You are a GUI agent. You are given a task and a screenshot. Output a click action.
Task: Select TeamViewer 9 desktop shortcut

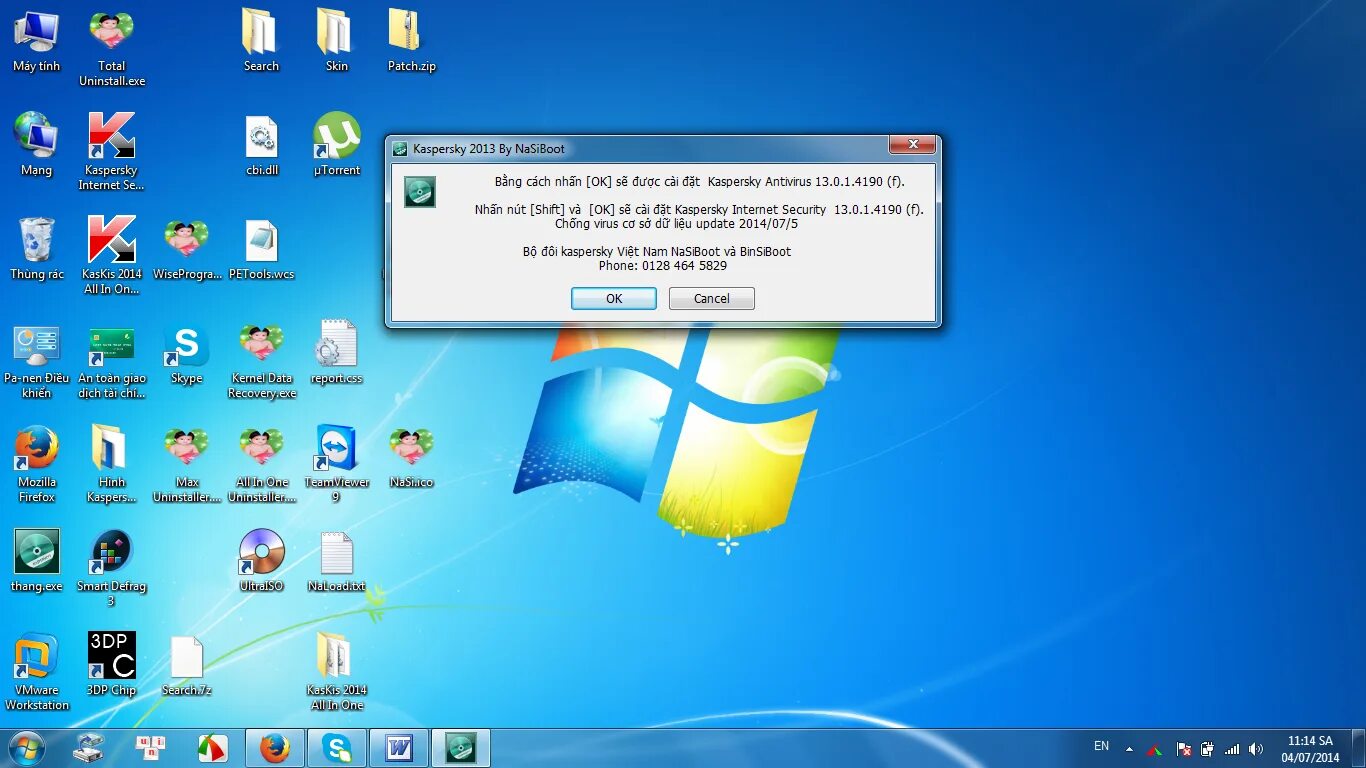coord(336,464)
